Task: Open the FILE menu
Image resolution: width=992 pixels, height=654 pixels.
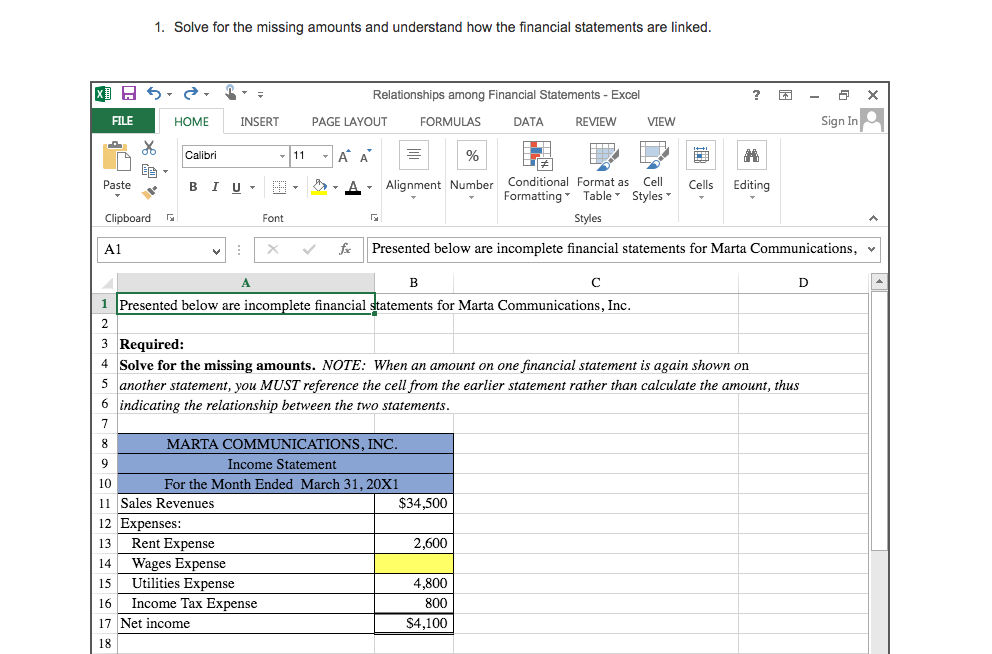Action: tap(123, 120)
